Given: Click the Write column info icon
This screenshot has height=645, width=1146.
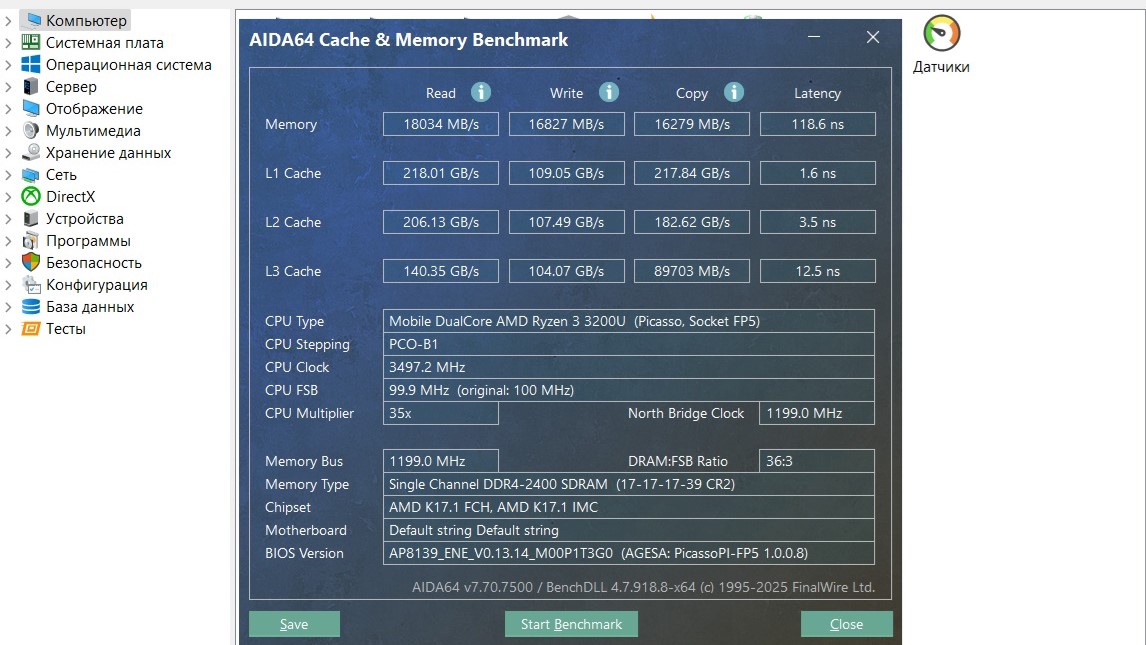Looking at the screenshot, I should [x=608, y=92].
